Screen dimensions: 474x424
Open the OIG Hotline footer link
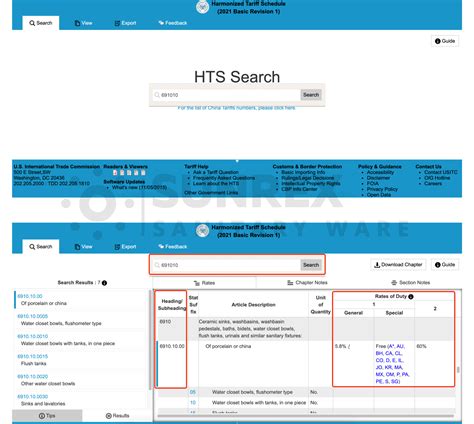tap(437, 178)
